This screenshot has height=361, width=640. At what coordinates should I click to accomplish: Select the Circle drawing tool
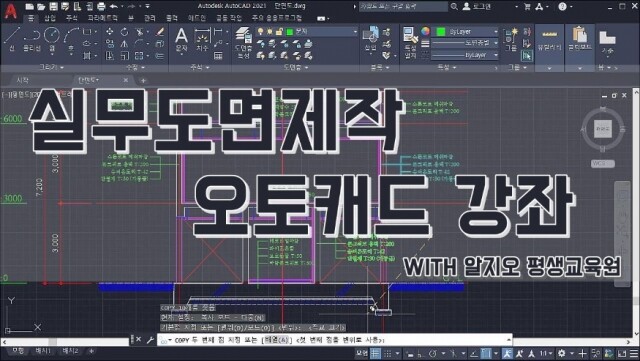tap(52, 38)
